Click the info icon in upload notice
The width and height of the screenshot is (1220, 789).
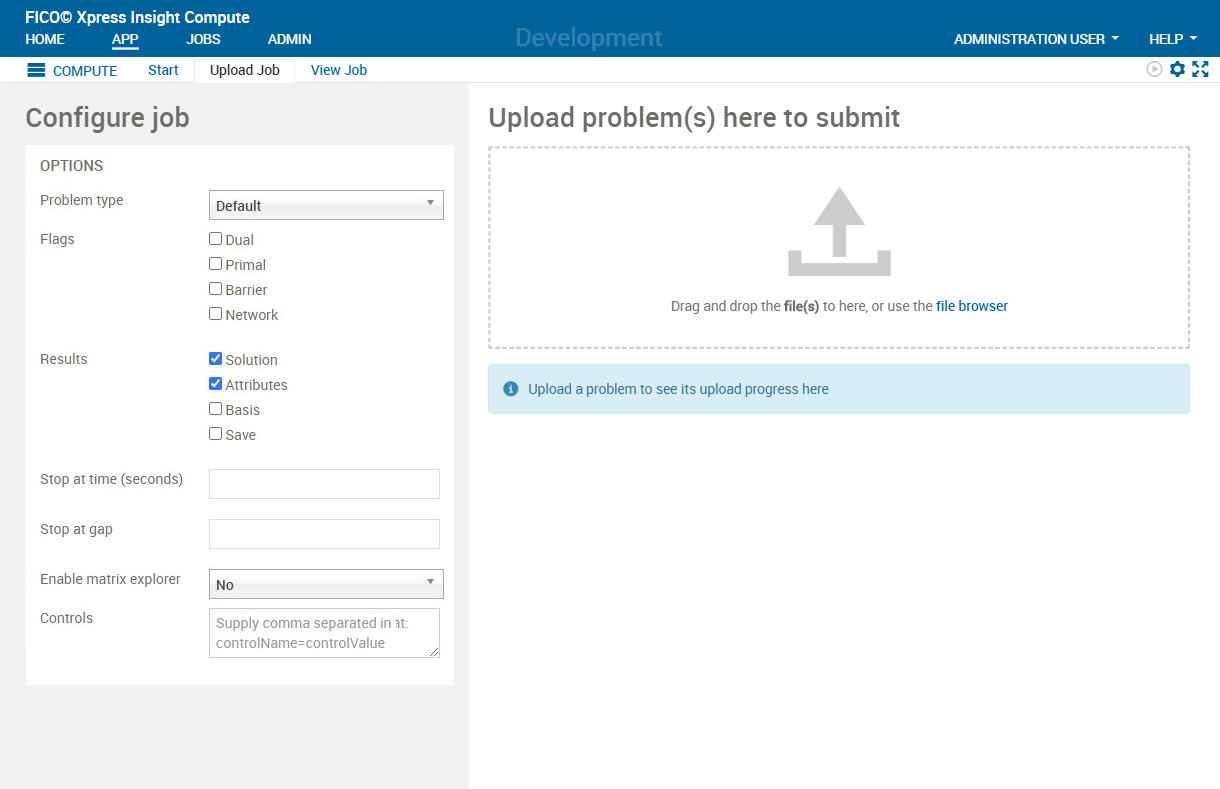coord(511,389)
